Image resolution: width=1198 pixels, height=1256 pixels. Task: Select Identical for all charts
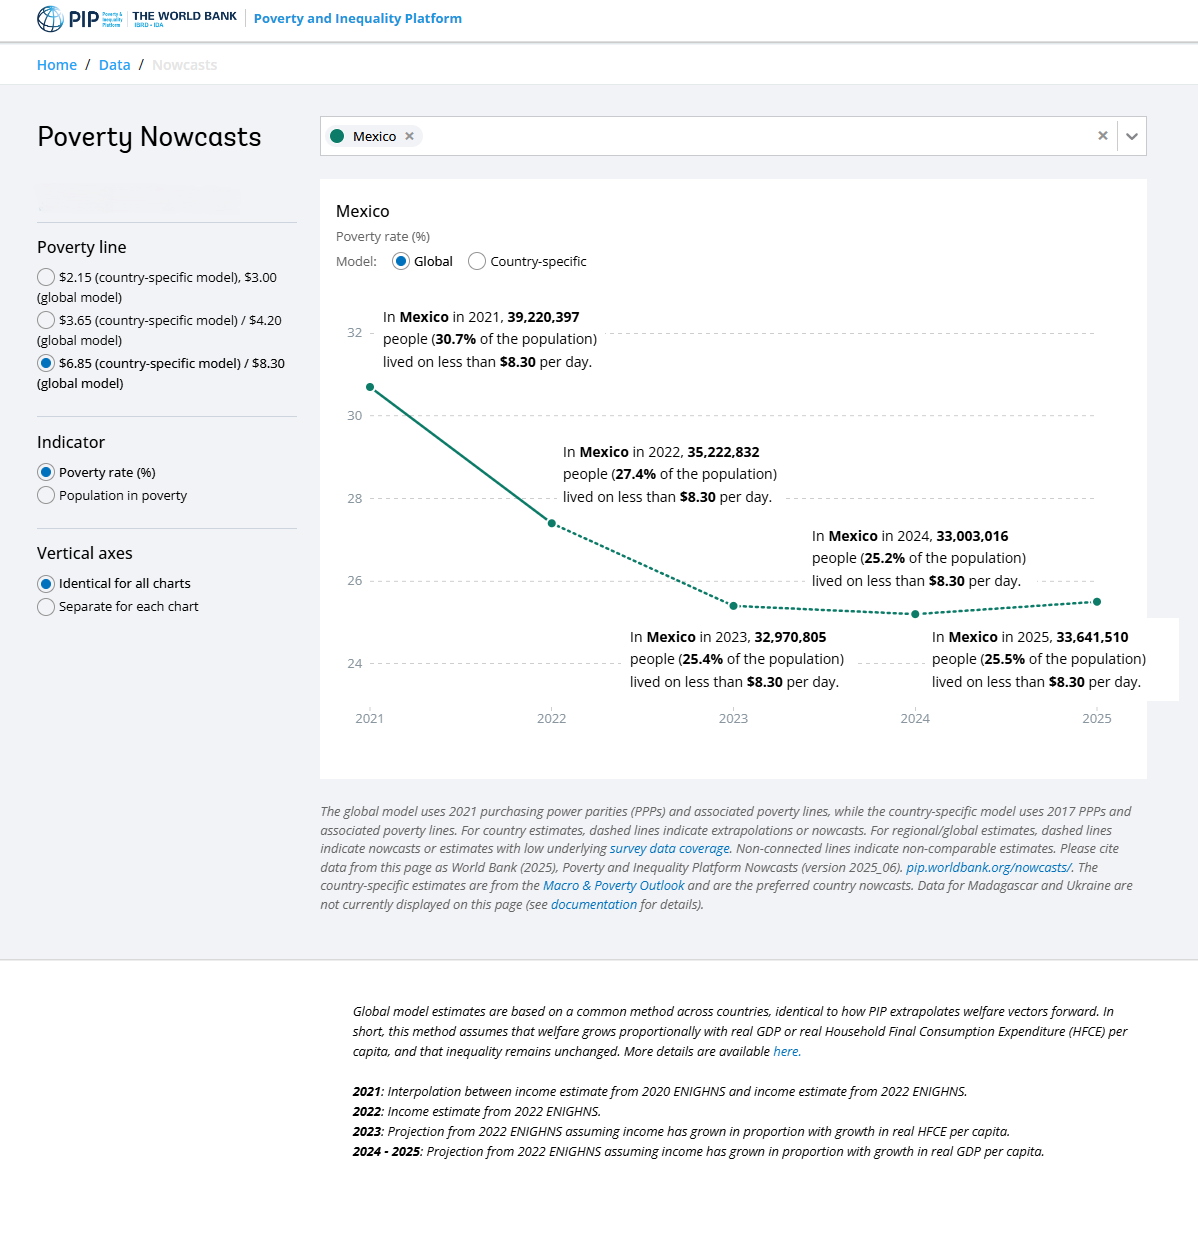coord(46,583)
